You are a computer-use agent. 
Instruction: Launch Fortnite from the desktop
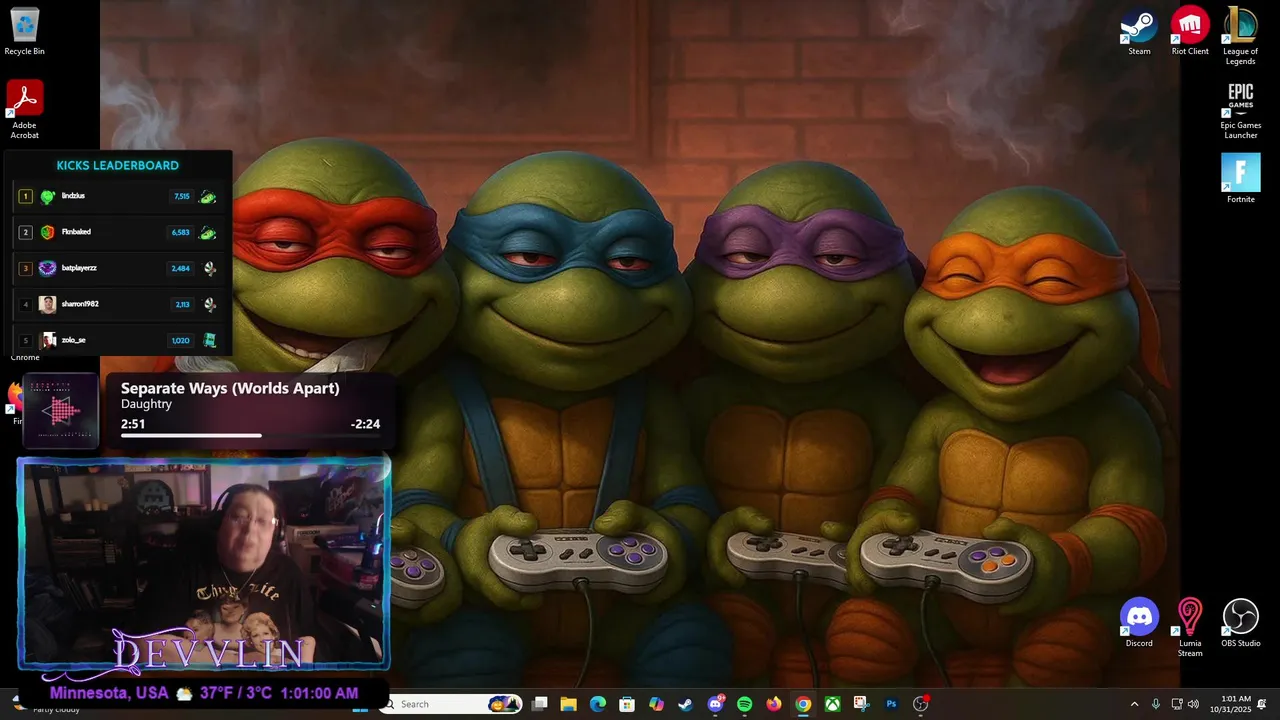[x=1240, y=178]
